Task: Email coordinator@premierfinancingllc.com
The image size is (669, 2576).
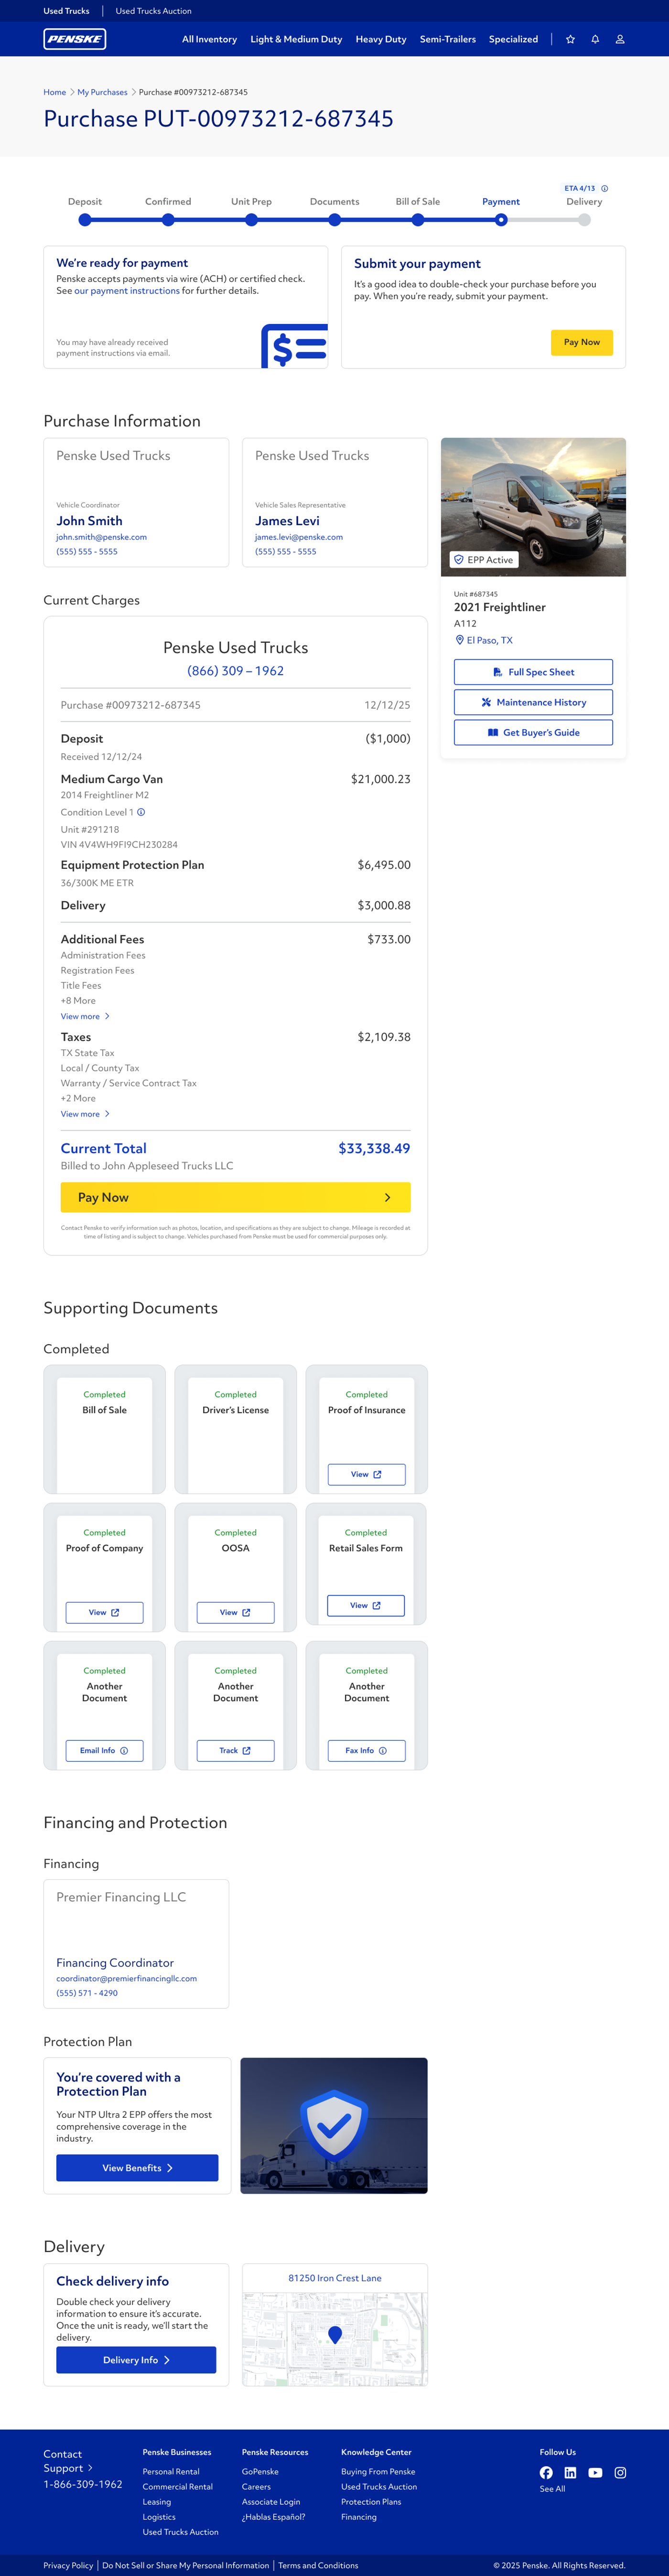Action: (x=126, y=1978)
